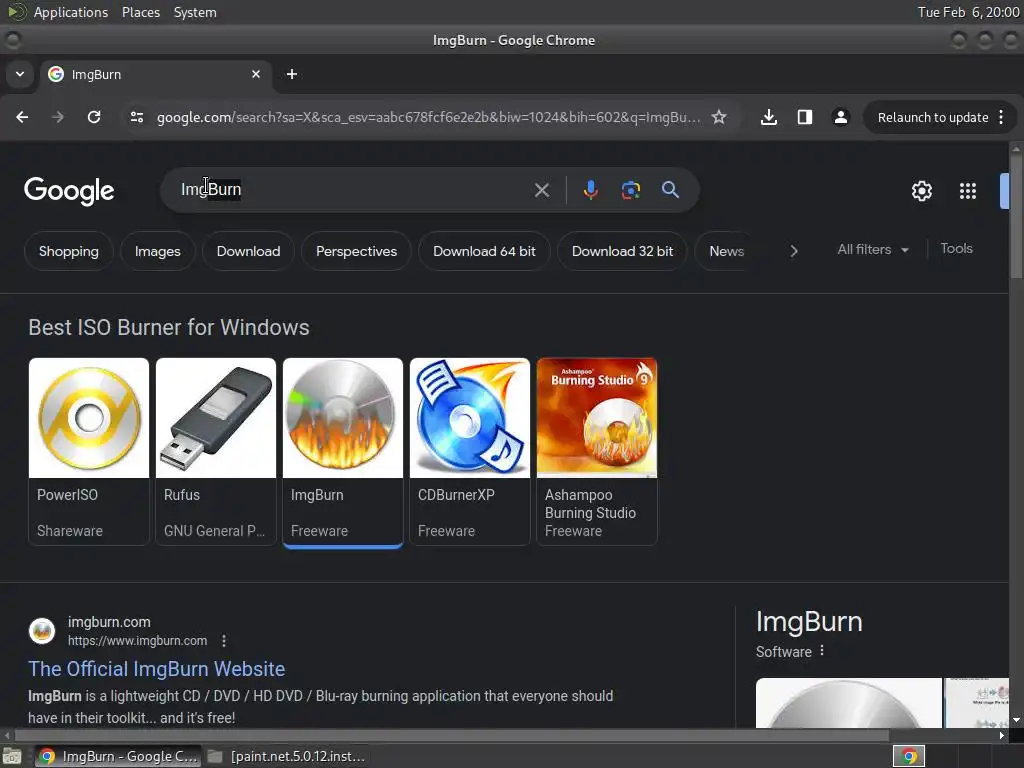
Task: Open the Rufus card
Action: (x=216, y=451)
